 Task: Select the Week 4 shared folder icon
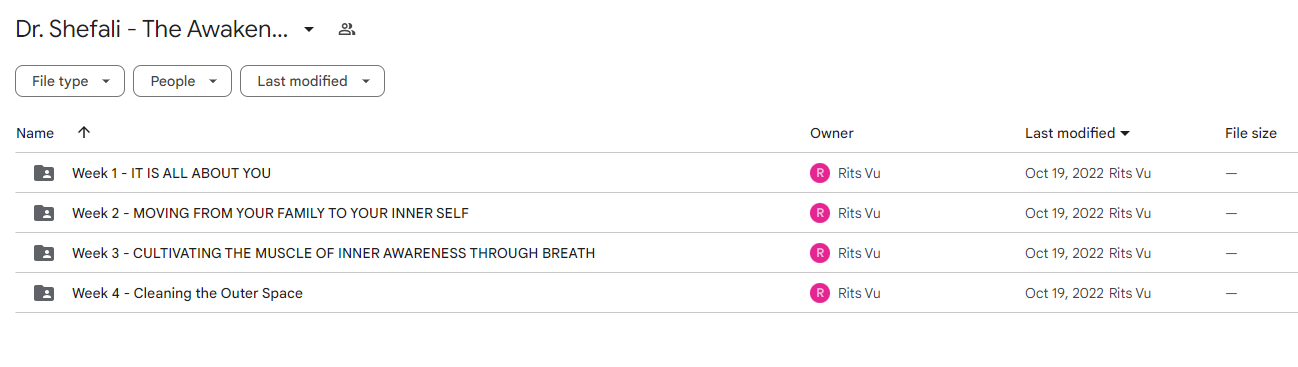[x=44, y=293]
